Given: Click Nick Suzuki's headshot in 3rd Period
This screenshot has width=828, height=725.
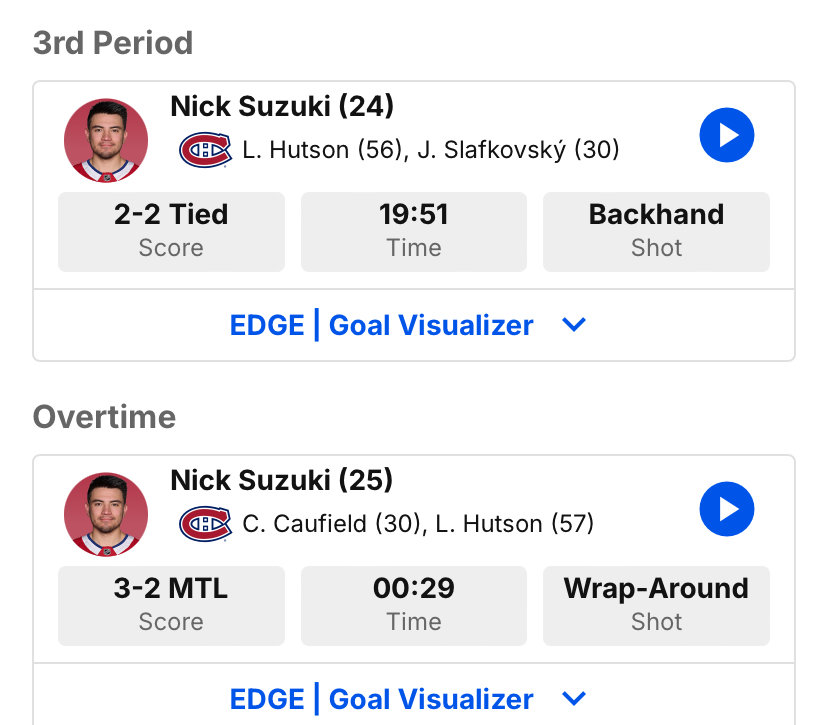Looking at the screenshot, I should pos(106,140).
